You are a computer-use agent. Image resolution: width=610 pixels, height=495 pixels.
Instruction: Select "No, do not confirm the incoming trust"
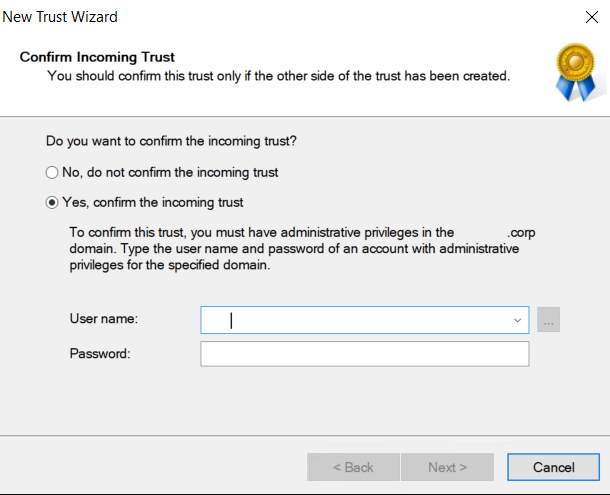pyautogui.click(x=52, y=172)
